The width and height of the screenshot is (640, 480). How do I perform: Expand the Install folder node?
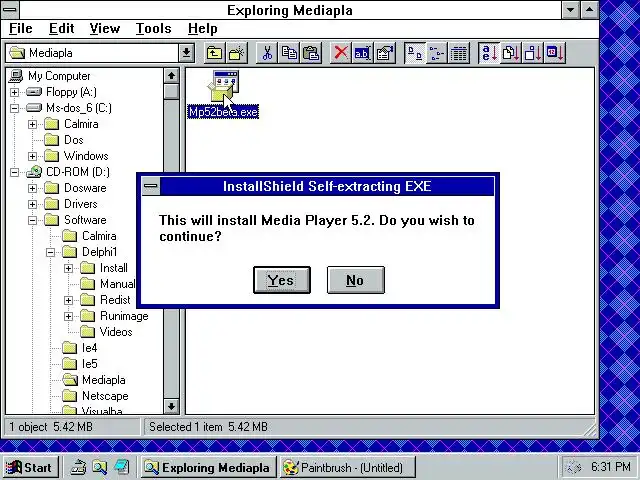[x=68, y=268]
